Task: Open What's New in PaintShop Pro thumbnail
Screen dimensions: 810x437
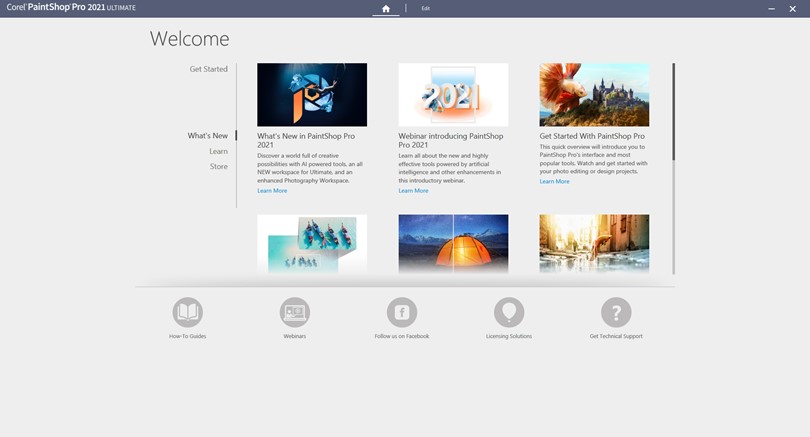Action: point(312,95)
